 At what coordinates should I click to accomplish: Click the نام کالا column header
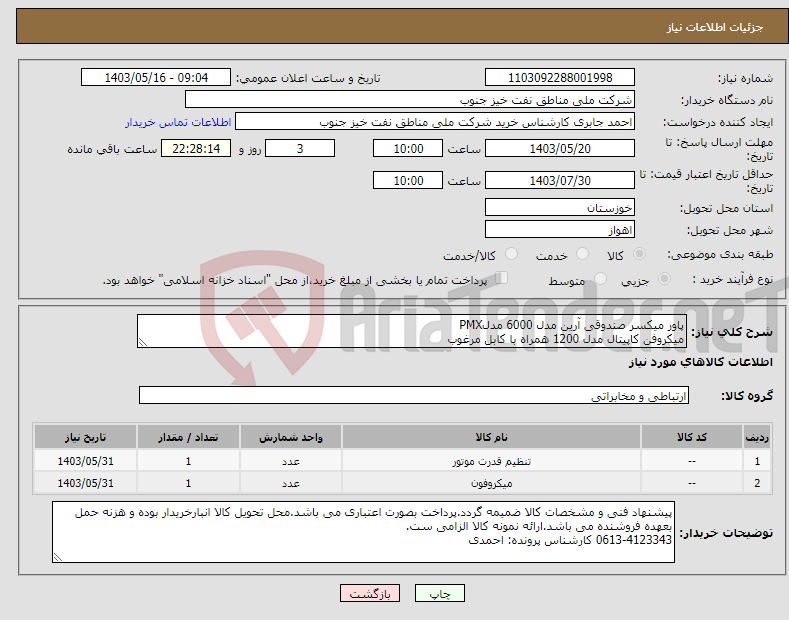(x=491, y=437)
